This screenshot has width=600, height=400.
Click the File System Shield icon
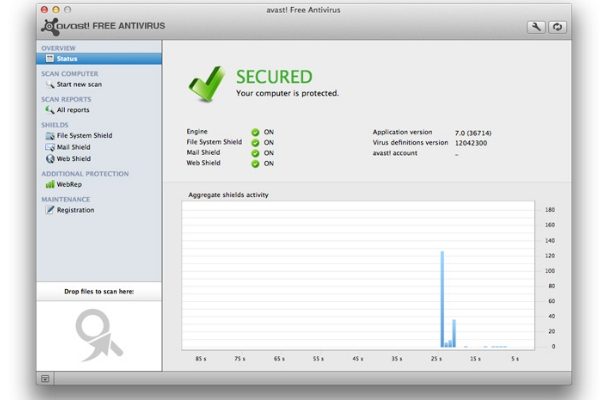49,135
